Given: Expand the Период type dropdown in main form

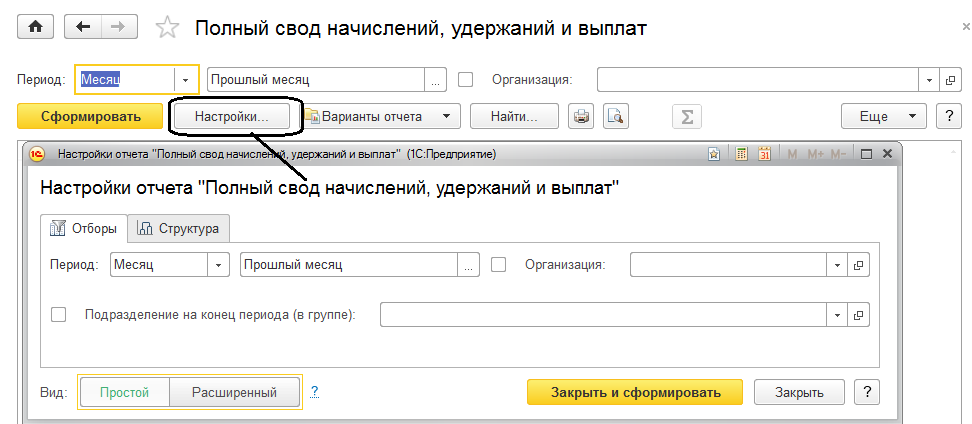Looking at the screenshot, I should 186,79.
